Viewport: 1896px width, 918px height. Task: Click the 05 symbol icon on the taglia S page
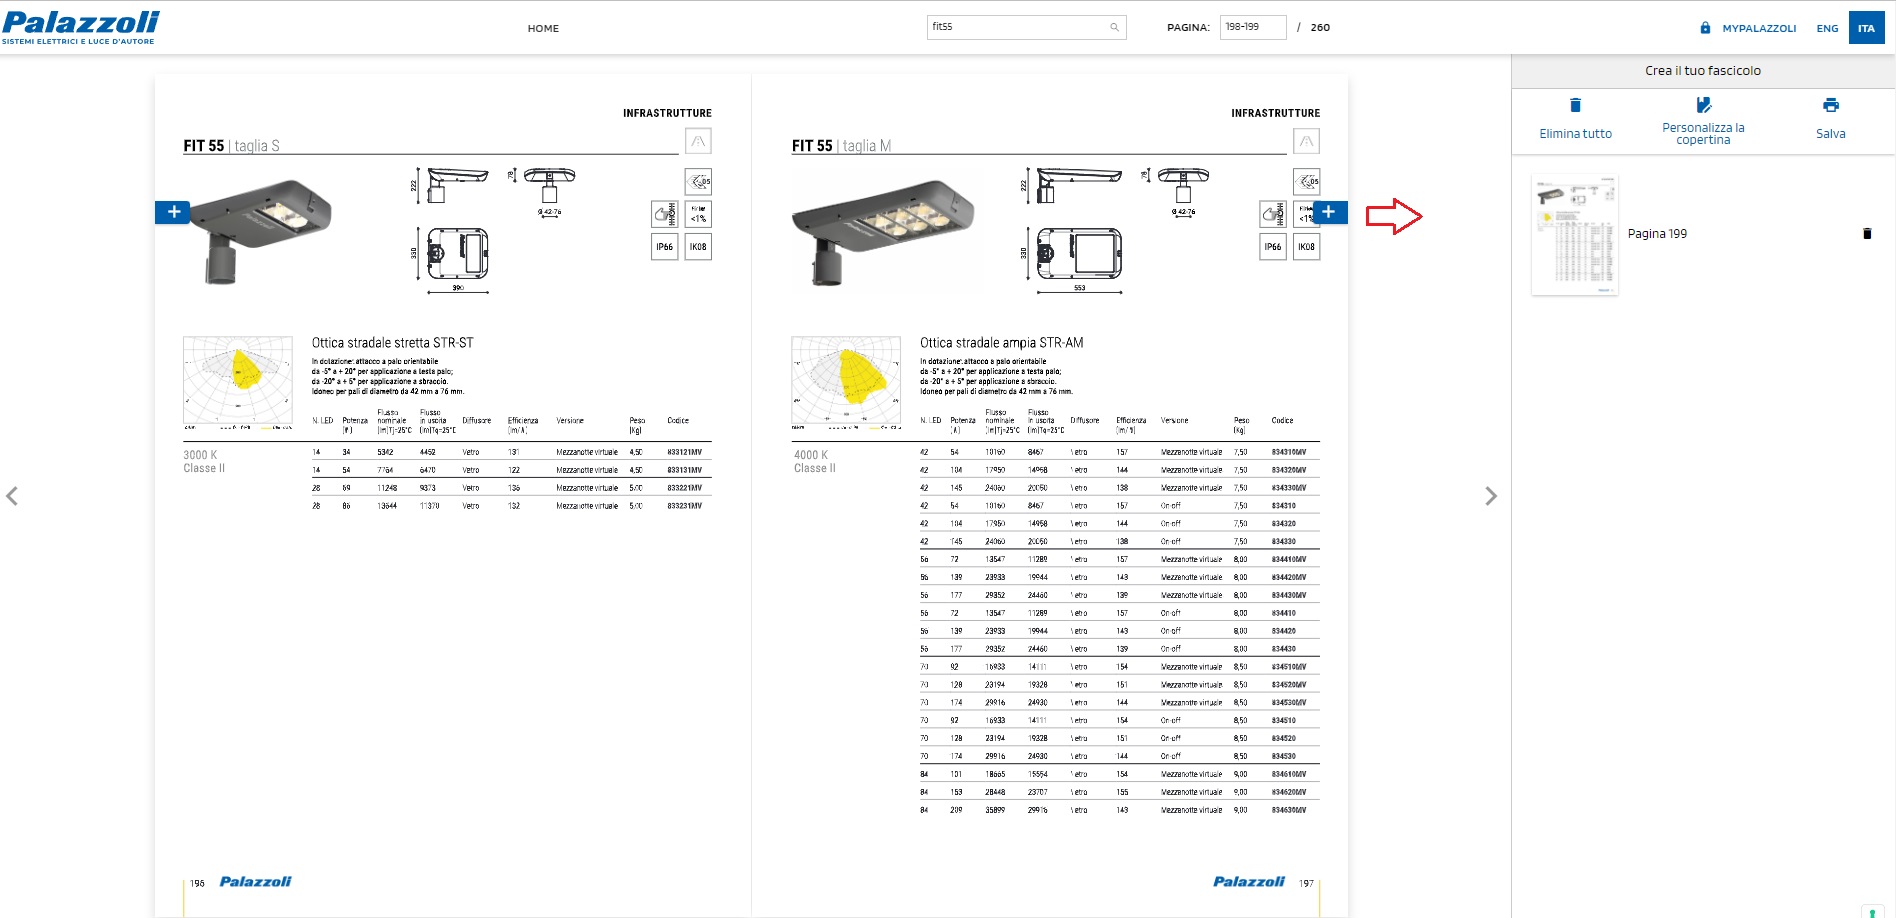click(698, 181)
